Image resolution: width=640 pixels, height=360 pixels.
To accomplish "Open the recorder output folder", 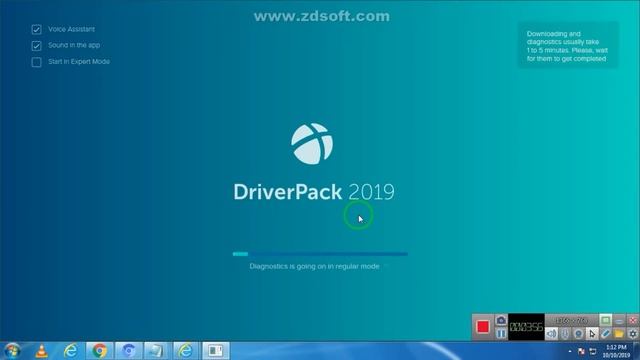I will point(619,334).
